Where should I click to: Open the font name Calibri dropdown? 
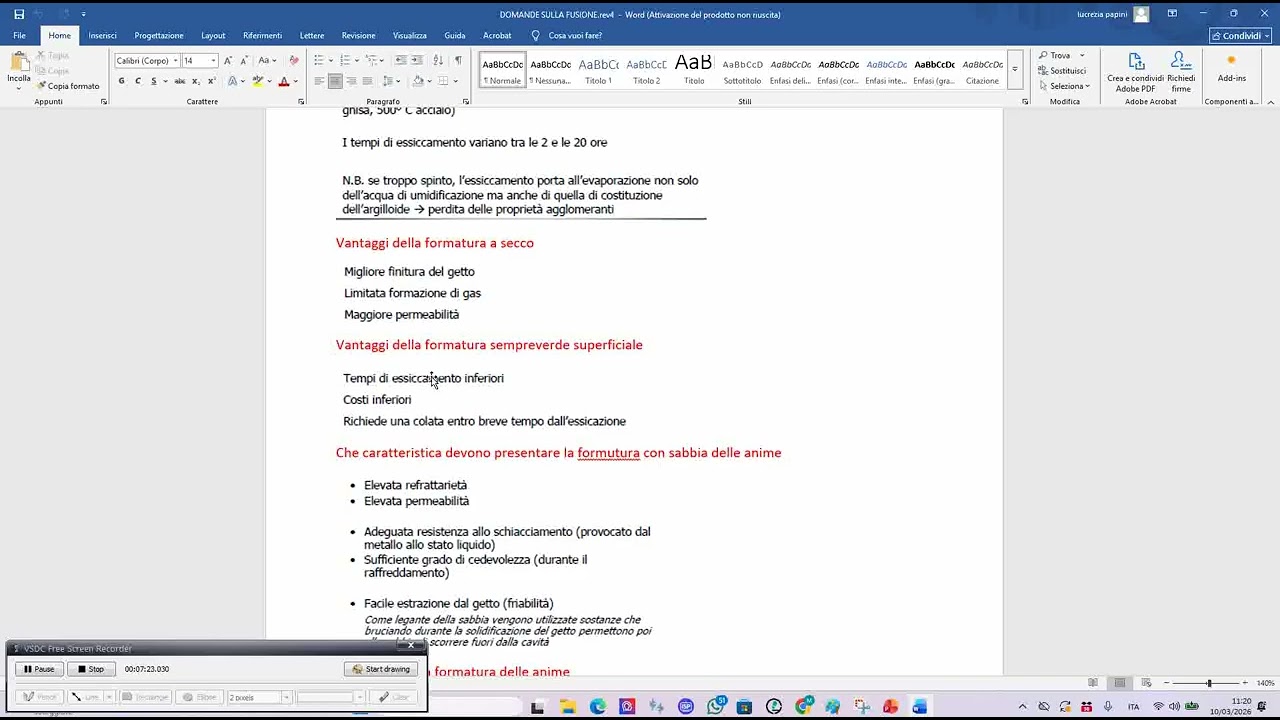pyautogui.click(x=176, y=61)
